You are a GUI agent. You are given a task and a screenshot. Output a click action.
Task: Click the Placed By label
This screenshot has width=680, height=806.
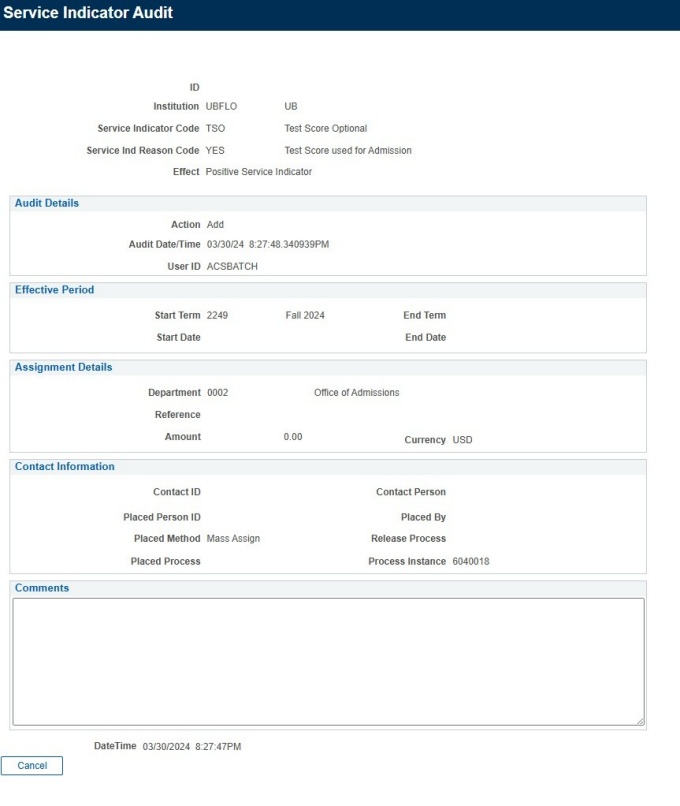tap(424, 517)
